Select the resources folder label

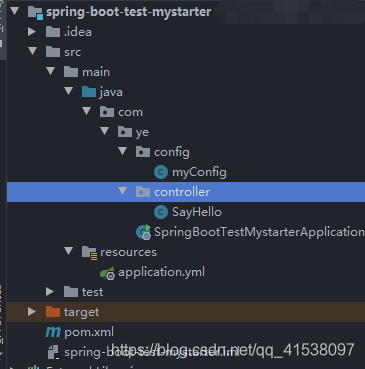[x=128, y=252]
